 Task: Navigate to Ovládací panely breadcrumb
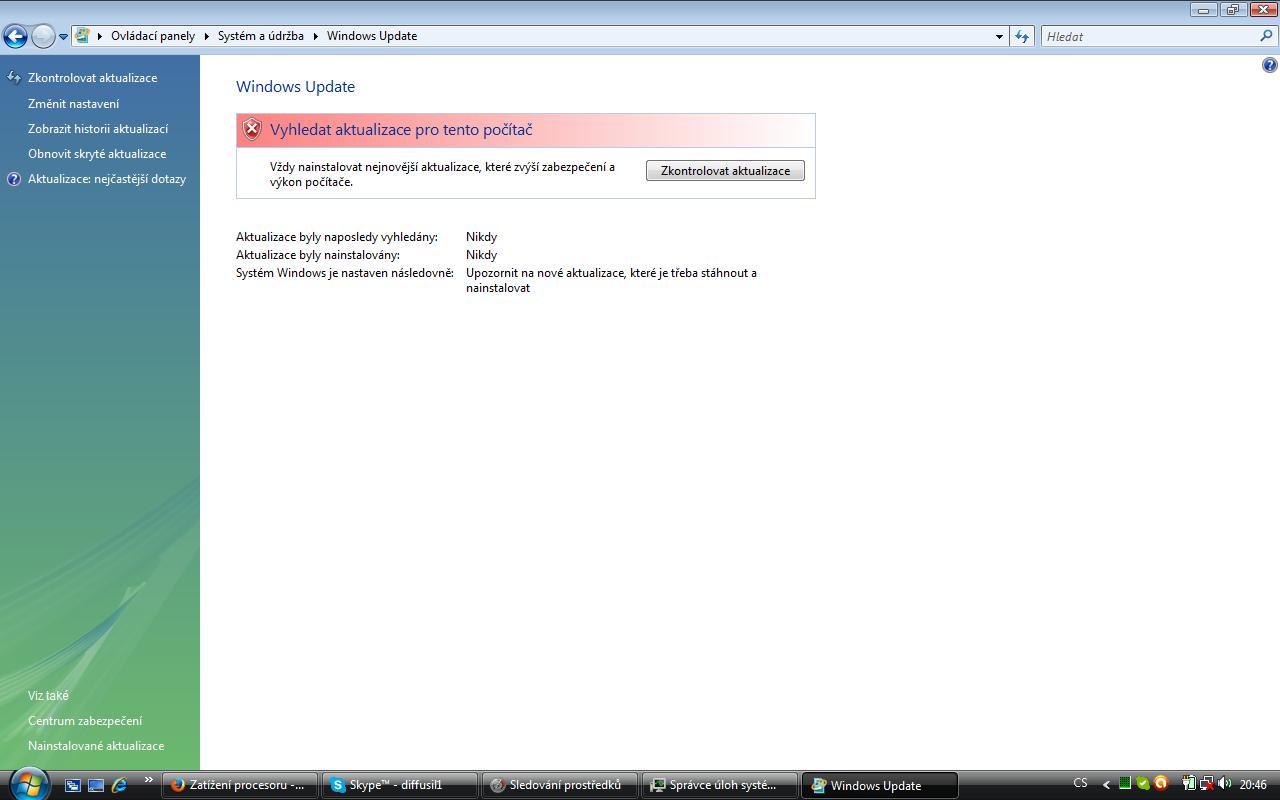[153, 36]
